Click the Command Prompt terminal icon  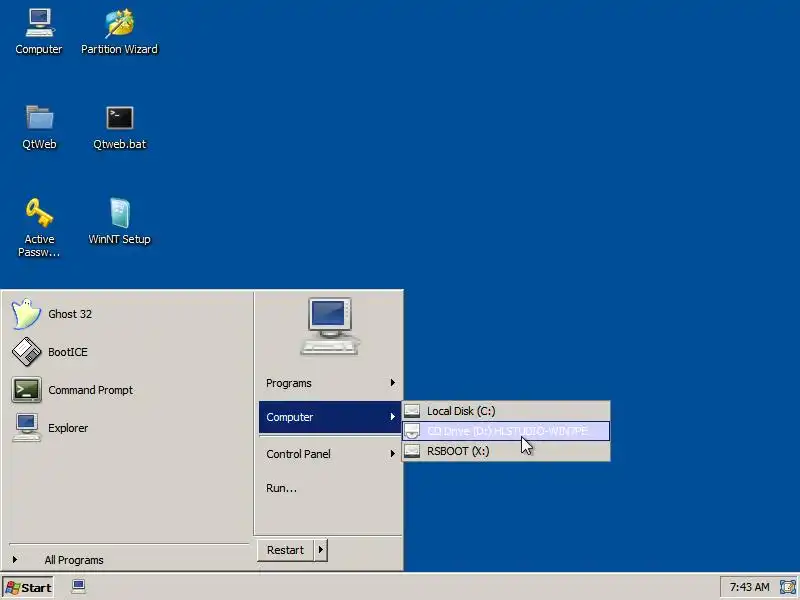click(x=26, y=390)
